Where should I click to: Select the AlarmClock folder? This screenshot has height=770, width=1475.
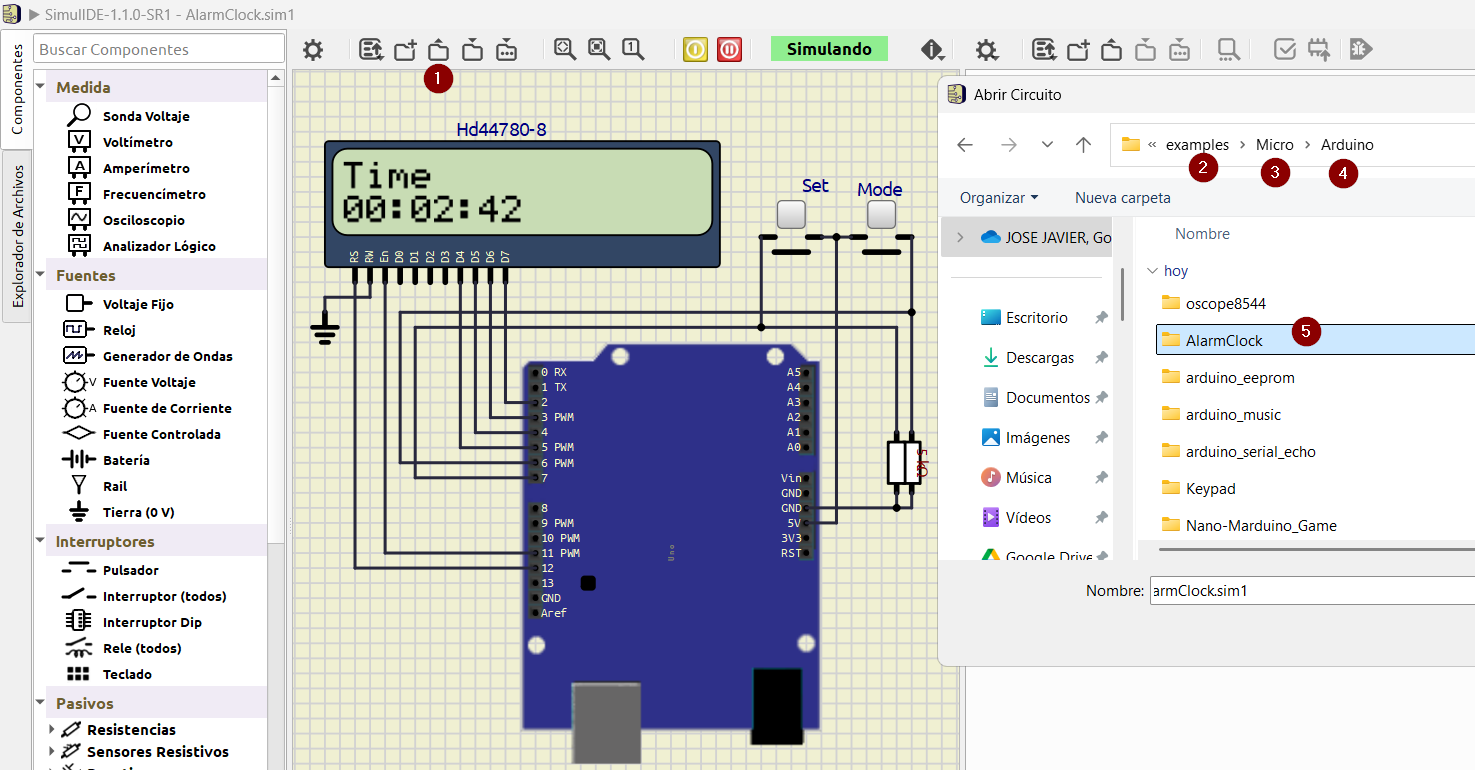1315,340
